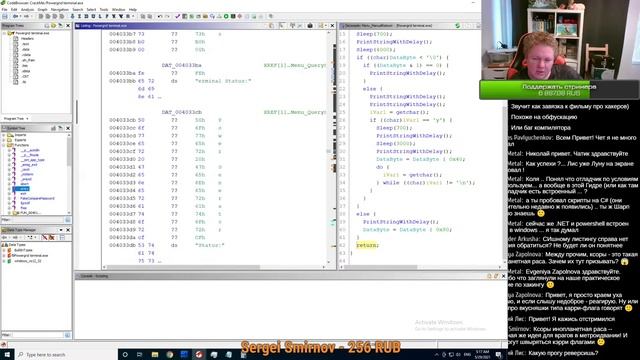Expand the Powergrid terminal.exe data types

click(4, 256)
